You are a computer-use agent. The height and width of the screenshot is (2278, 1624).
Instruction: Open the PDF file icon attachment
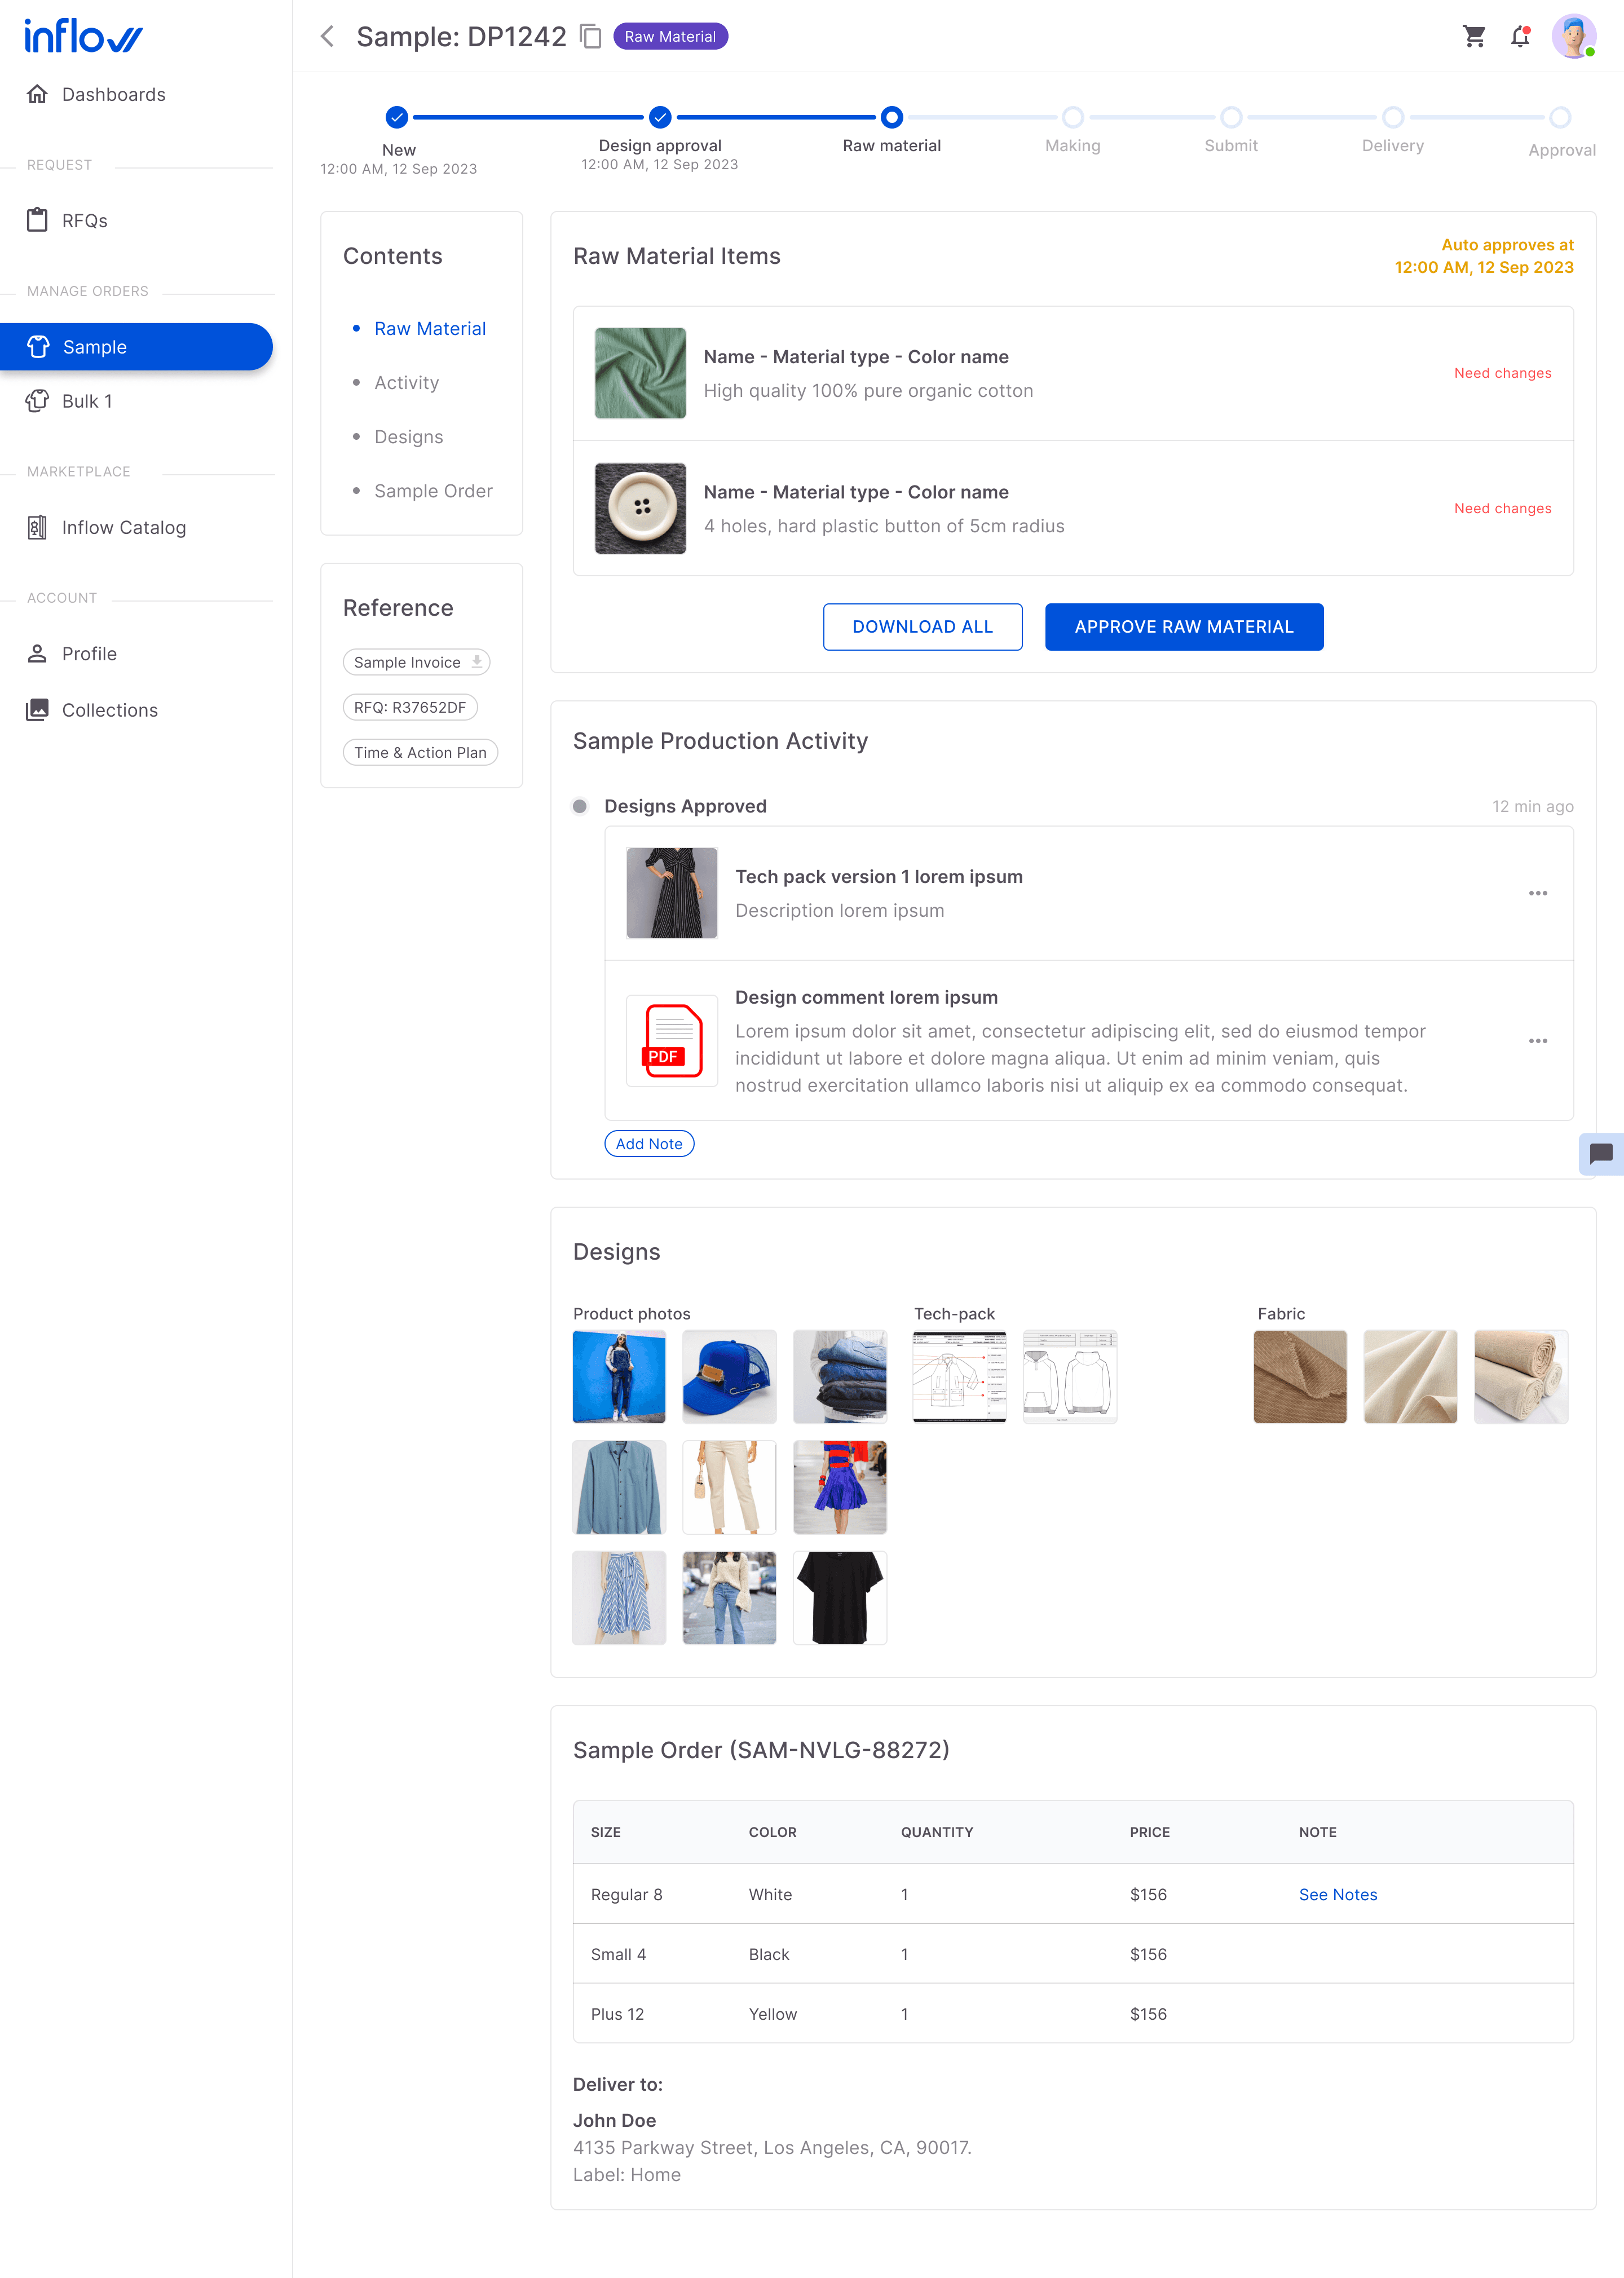(671, 1040)
